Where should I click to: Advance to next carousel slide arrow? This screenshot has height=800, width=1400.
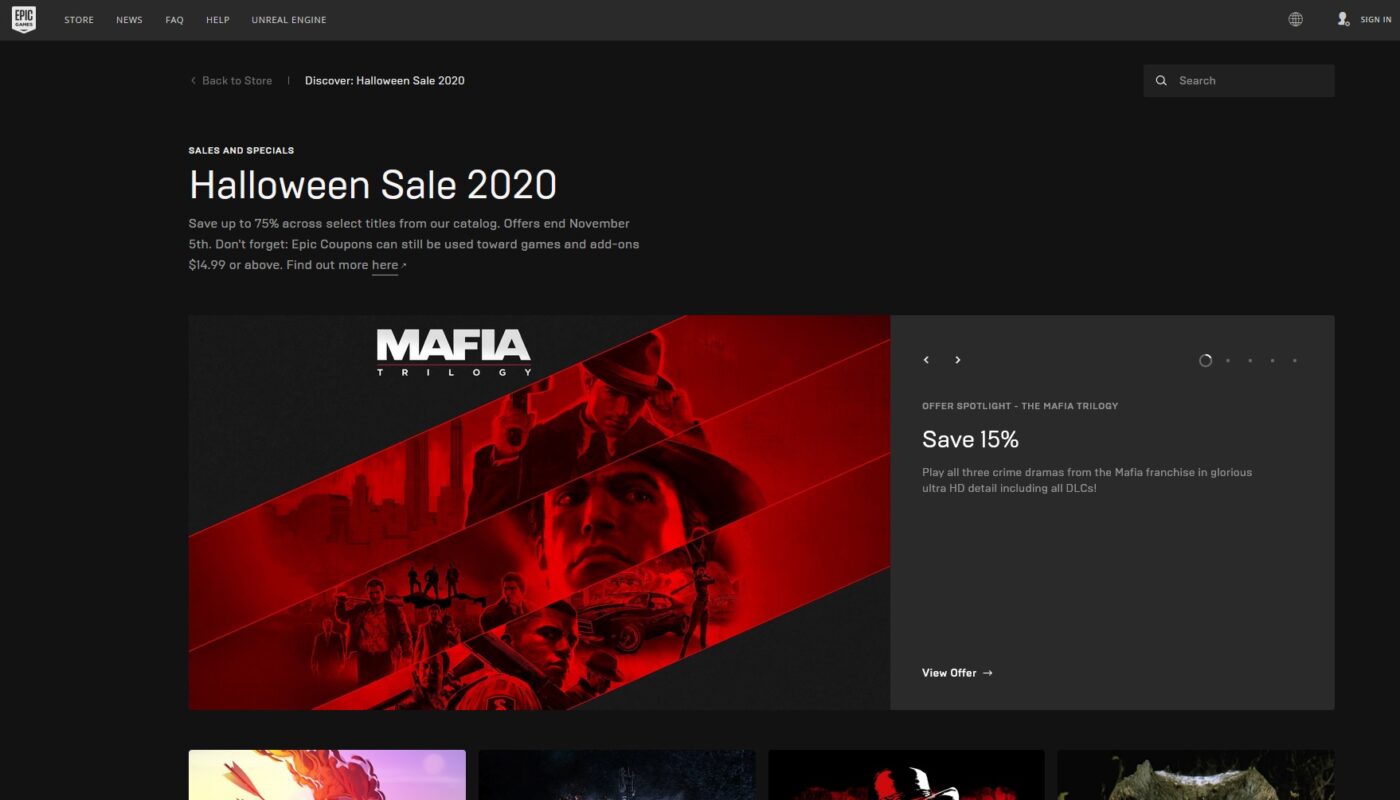(x=957, y=360)
